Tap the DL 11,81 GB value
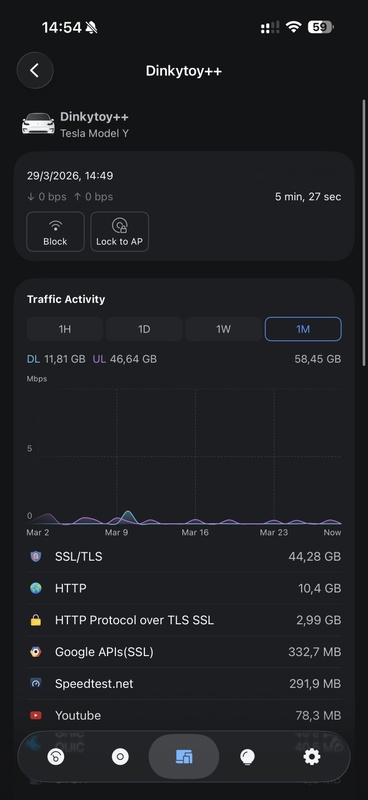The image size is (368, 800). (x=56, y=359)
